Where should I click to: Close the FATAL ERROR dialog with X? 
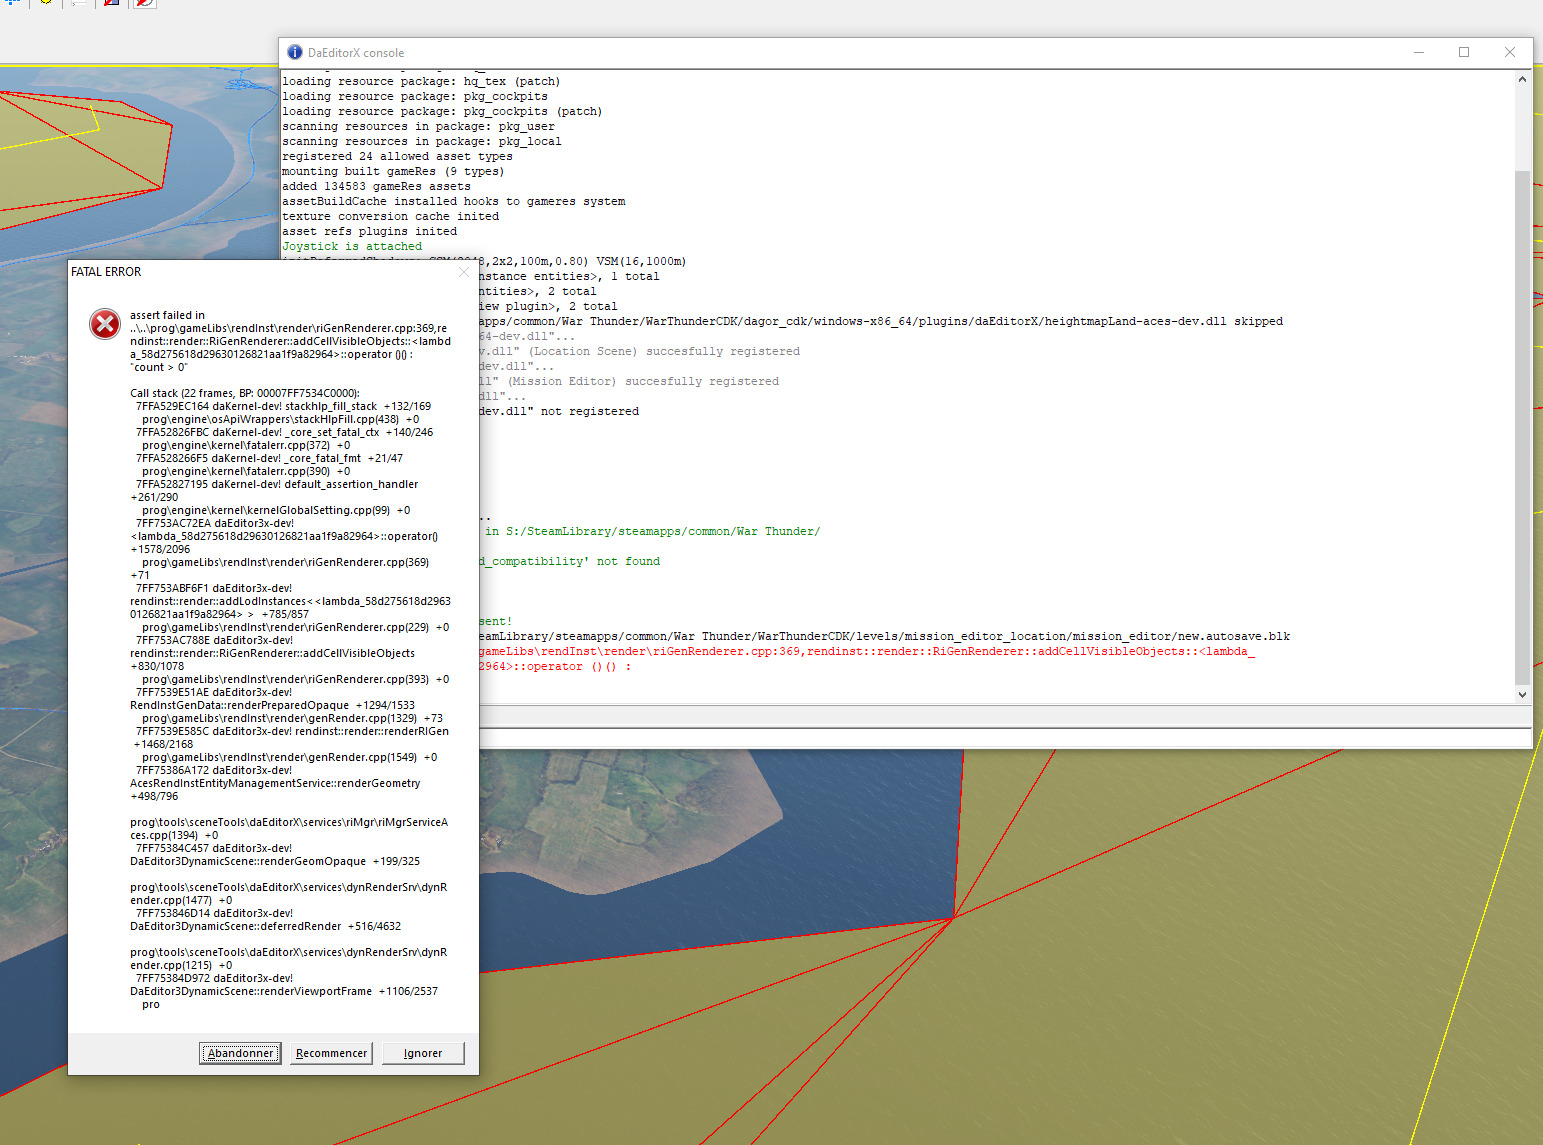464,272
